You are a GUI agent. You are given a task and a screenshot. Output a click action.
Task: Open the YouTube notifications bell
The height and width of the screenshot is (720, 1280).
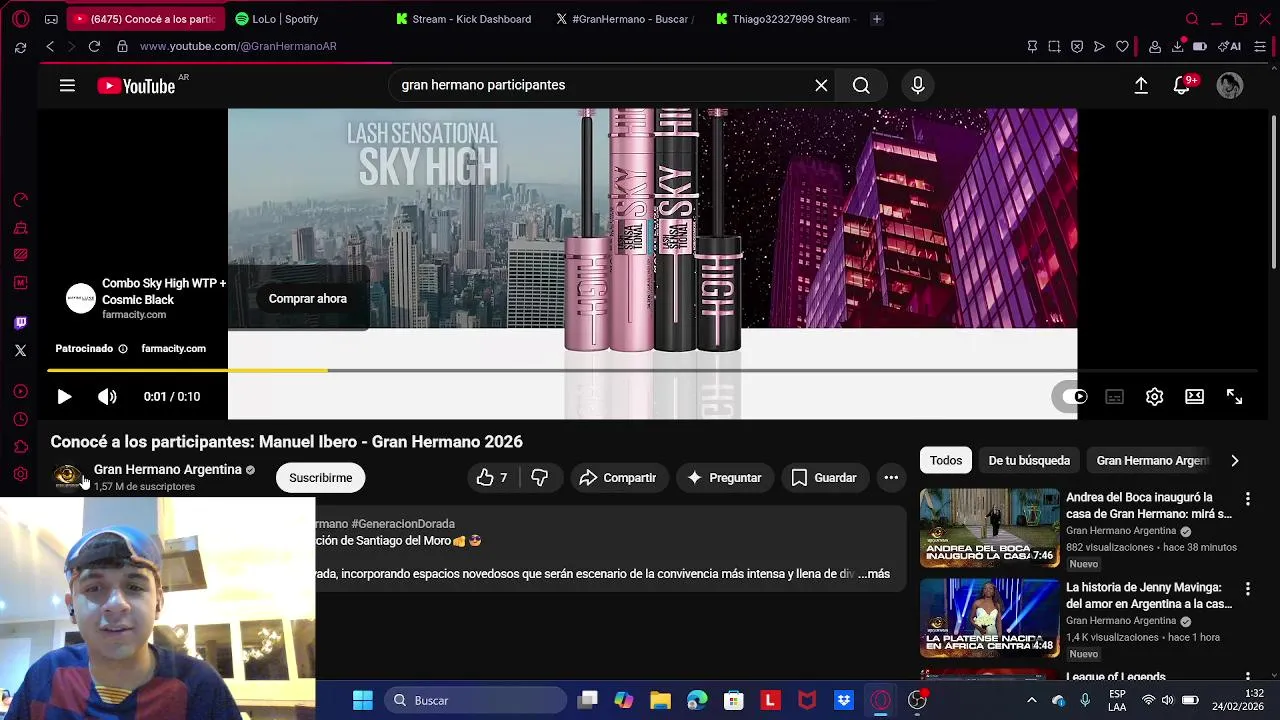coord(1182,86)
